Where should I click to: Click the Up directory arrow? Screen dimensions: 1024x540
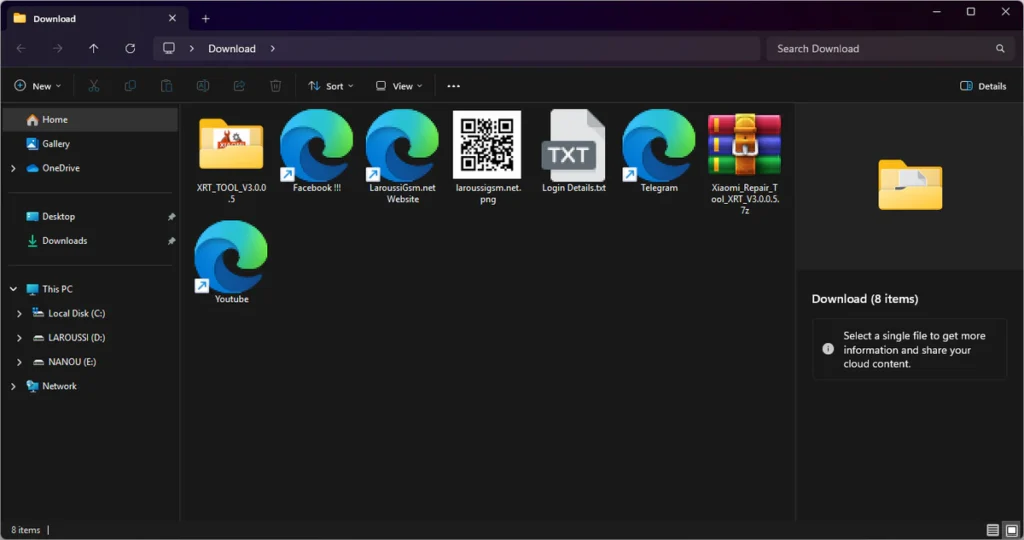click(93, 48)
